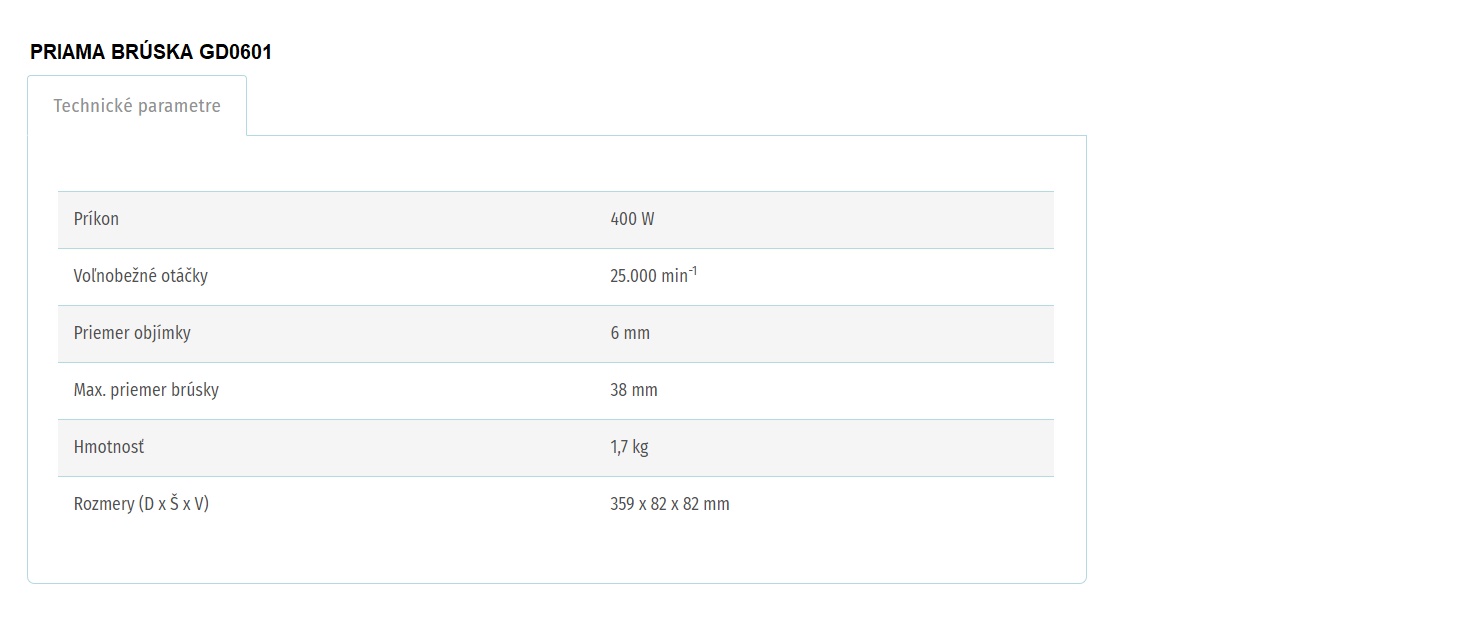This screenshot has width=1474, height=622.
Task: Open the Technické parametre tab
Action: 137,106
